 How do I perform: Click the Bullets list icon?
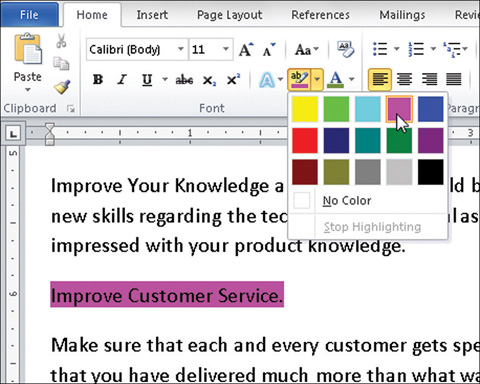point(380,49)
